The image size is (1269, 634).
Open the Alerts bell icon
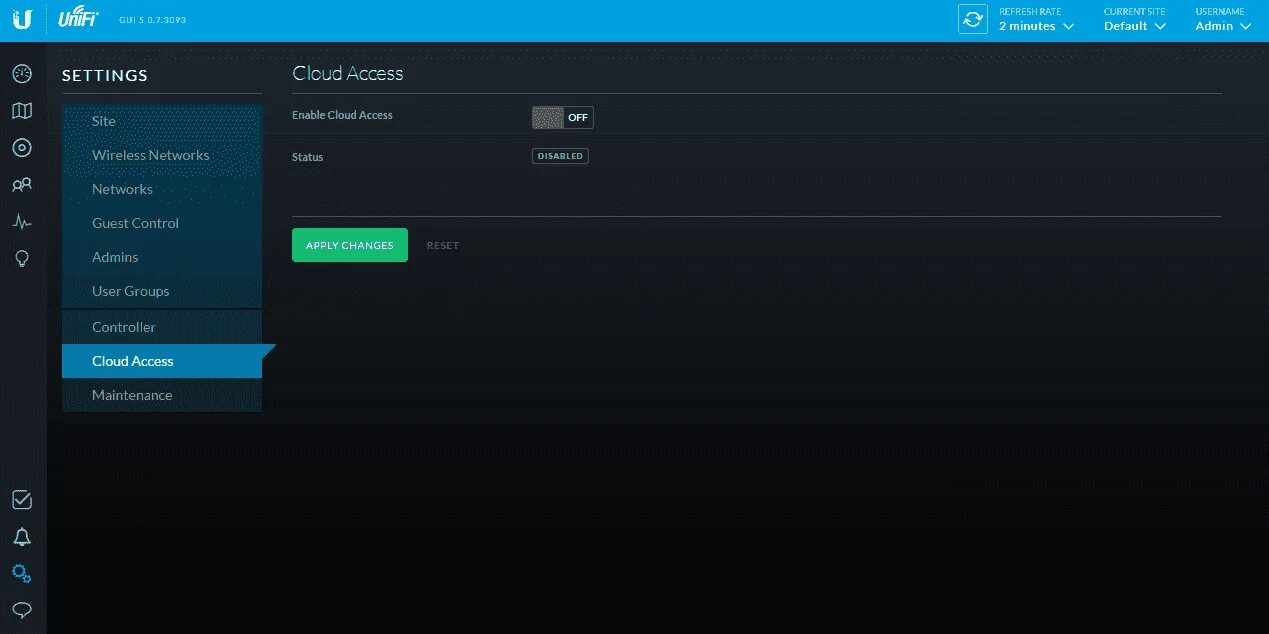(22, 537)
